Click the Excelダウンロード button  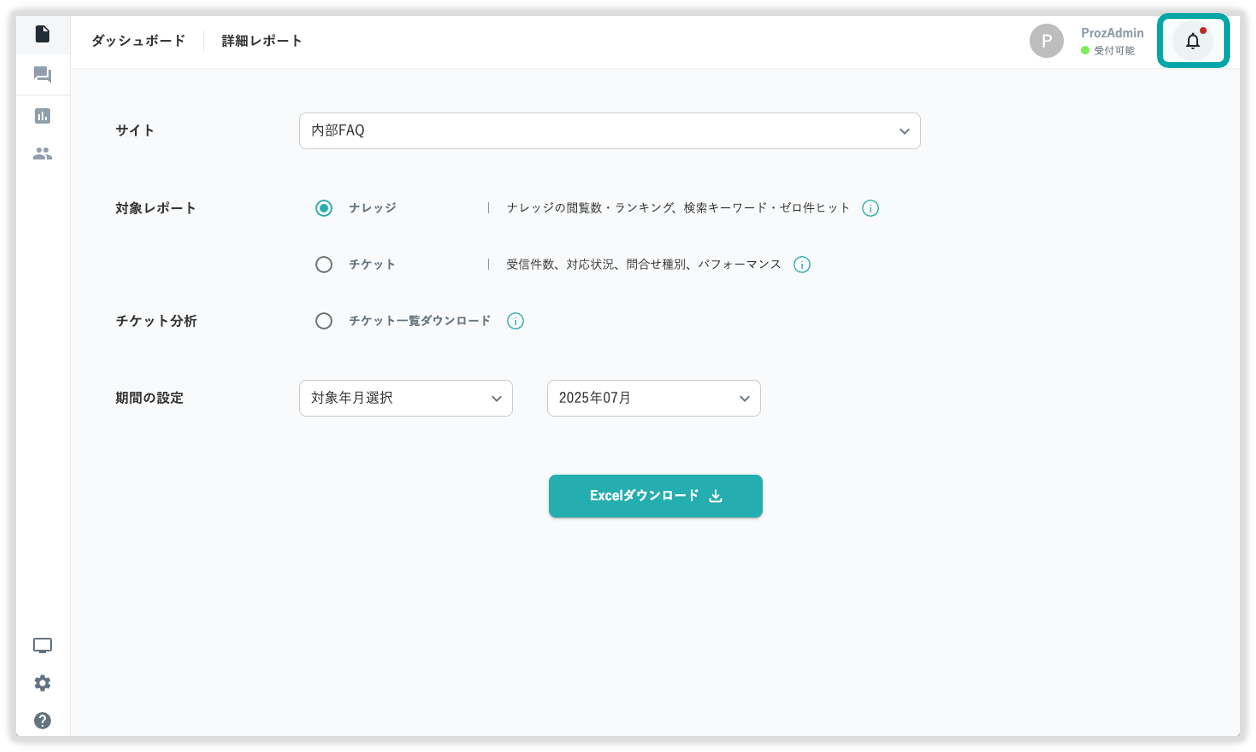[655, 496]
